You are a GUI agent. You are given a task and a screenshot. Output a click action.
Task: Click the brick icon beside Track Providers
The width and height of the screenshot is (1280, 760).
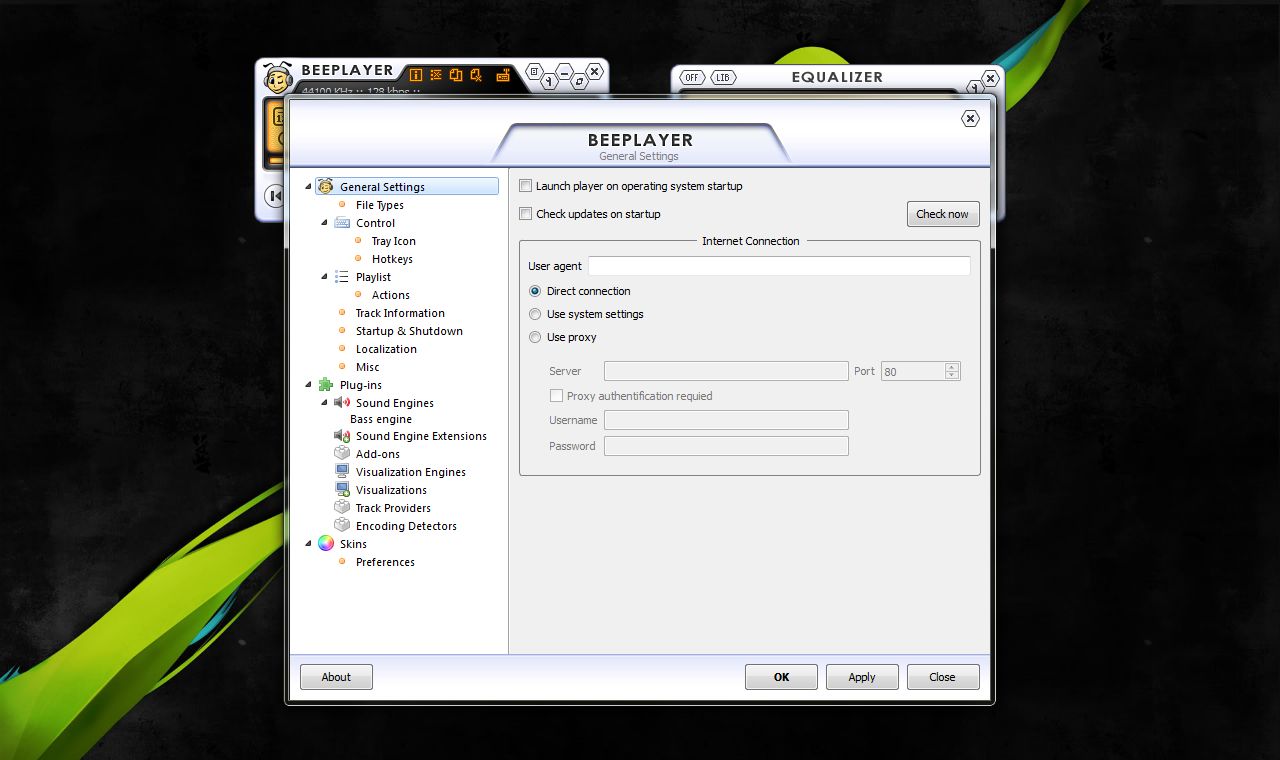342,508
